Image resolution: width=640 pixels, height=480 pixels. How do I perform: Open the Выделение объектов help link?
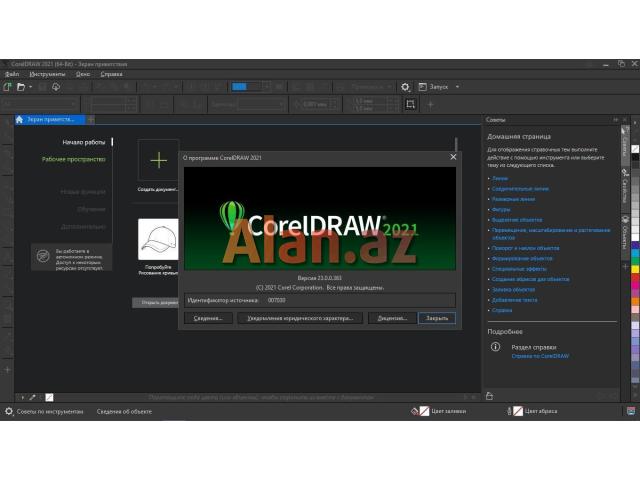pyautogui.click(x=517, y=220)
